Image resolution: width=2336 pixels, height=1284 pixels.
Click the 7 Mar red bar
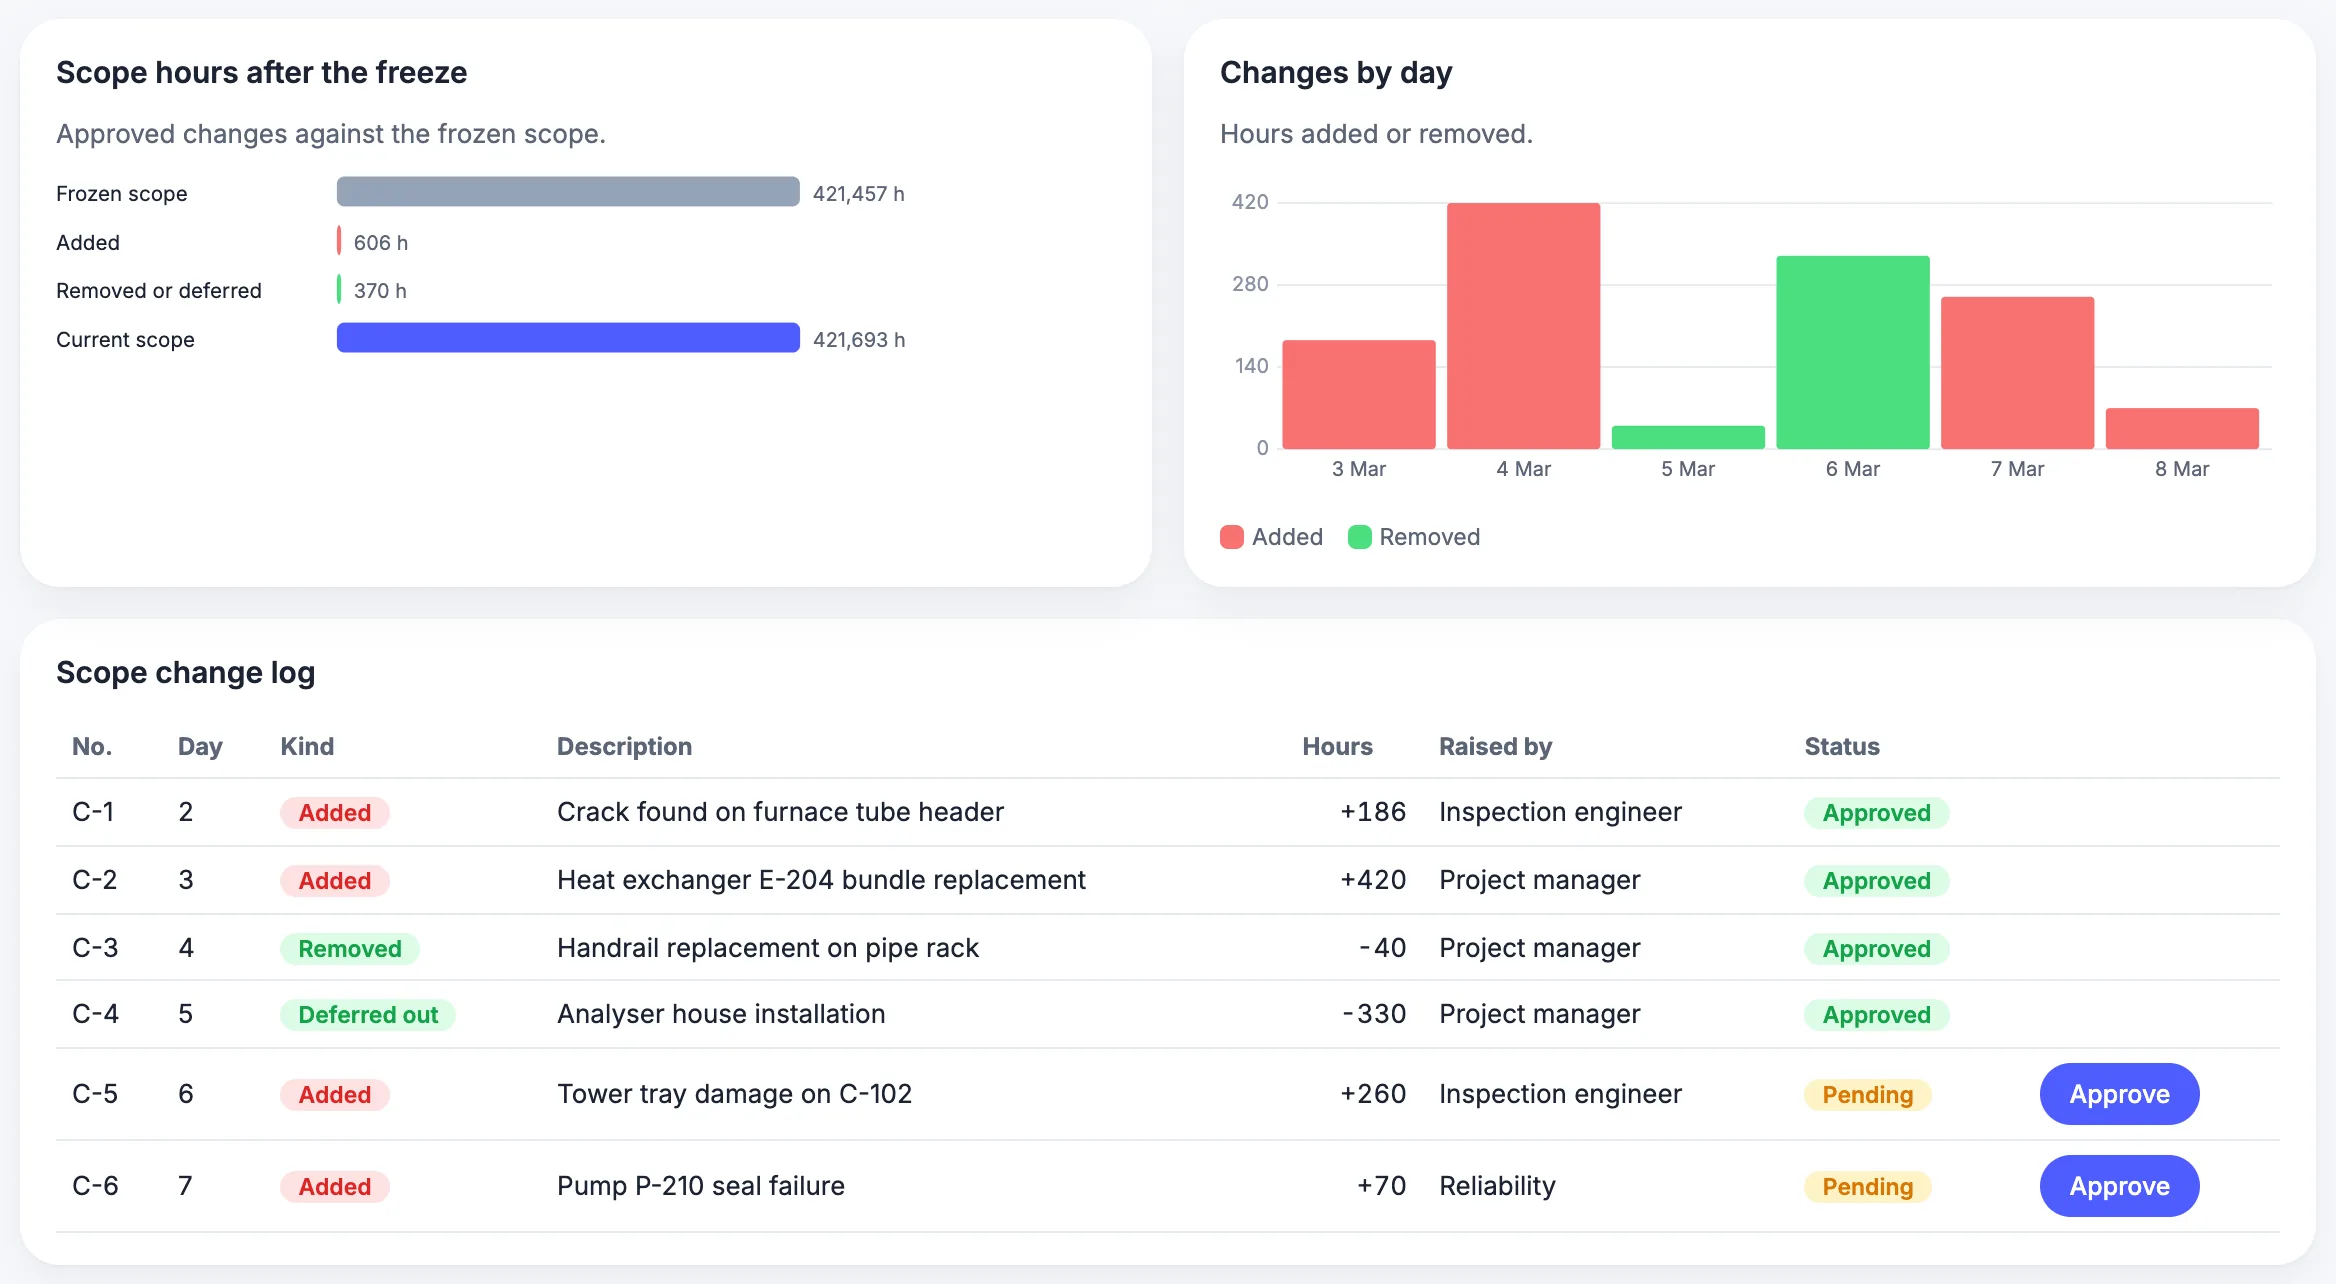pos(2017,373)
